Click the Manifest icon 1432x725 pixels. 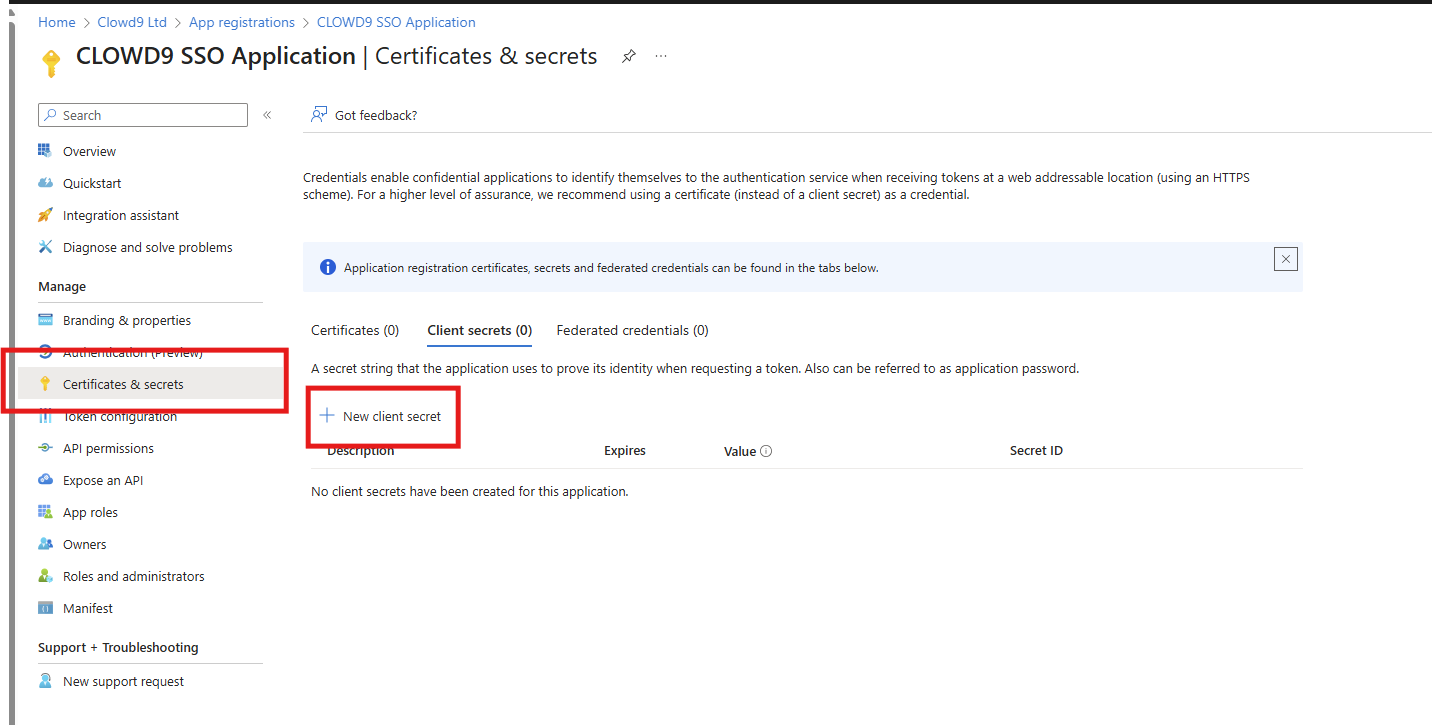pyautogui.click(x=45, y=608)
